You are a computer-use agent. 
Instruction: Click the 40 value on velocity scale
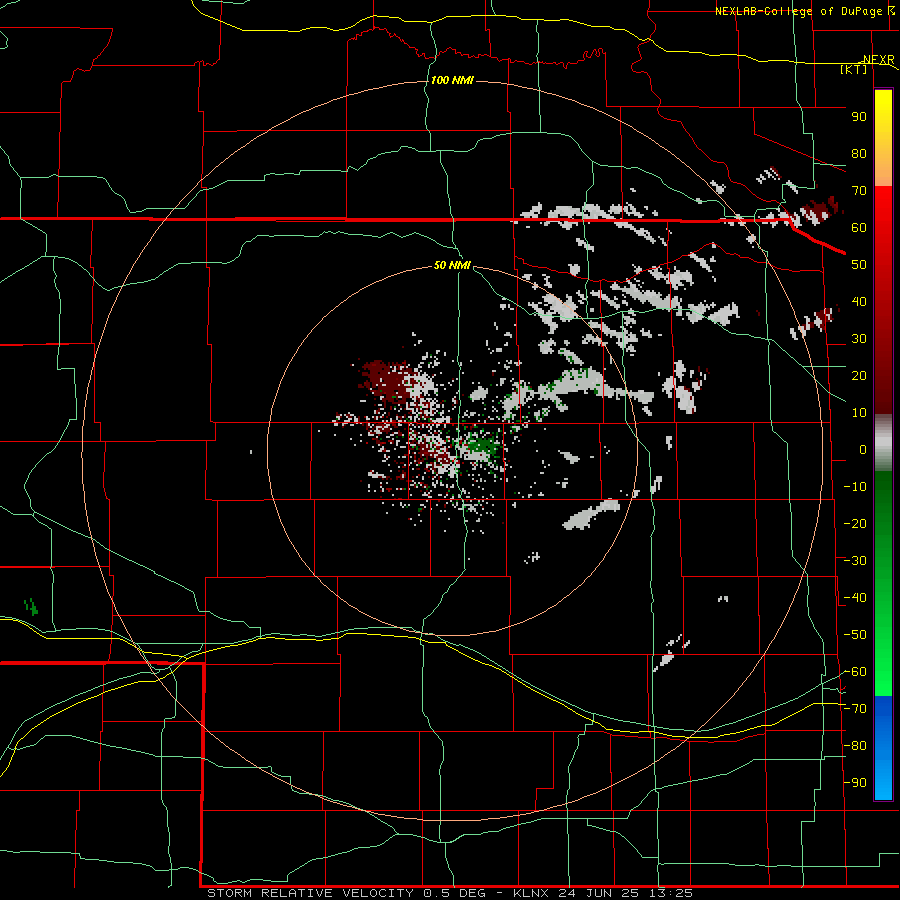(x=859, y=301)
